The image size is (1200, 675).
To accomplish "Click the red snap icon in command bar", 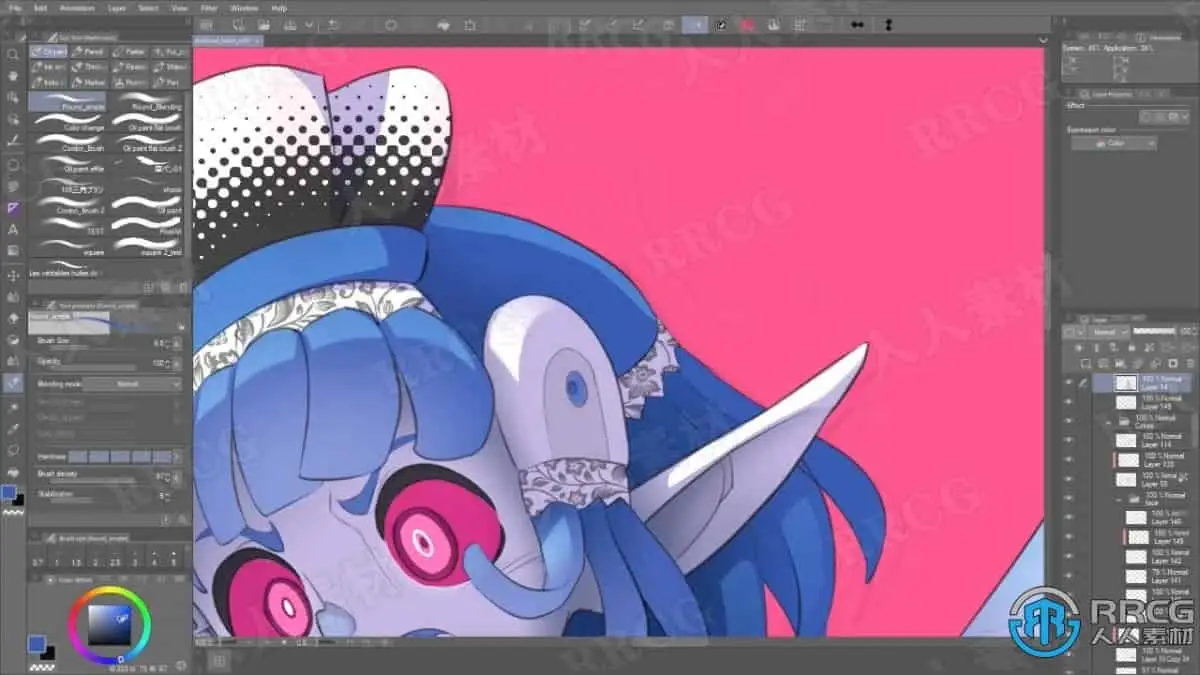I will click(746, 24).
